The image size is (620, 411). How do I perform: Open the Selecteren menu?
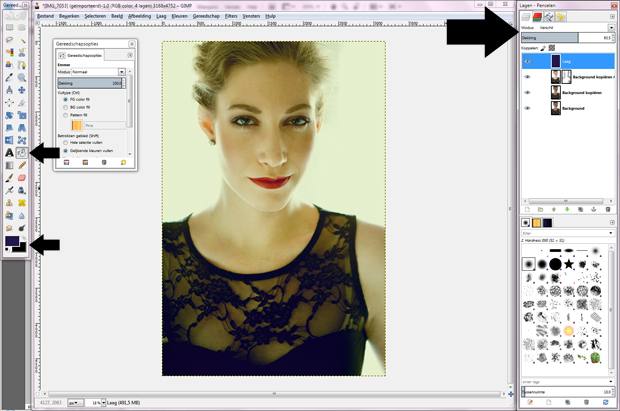[x=95, y=16]
